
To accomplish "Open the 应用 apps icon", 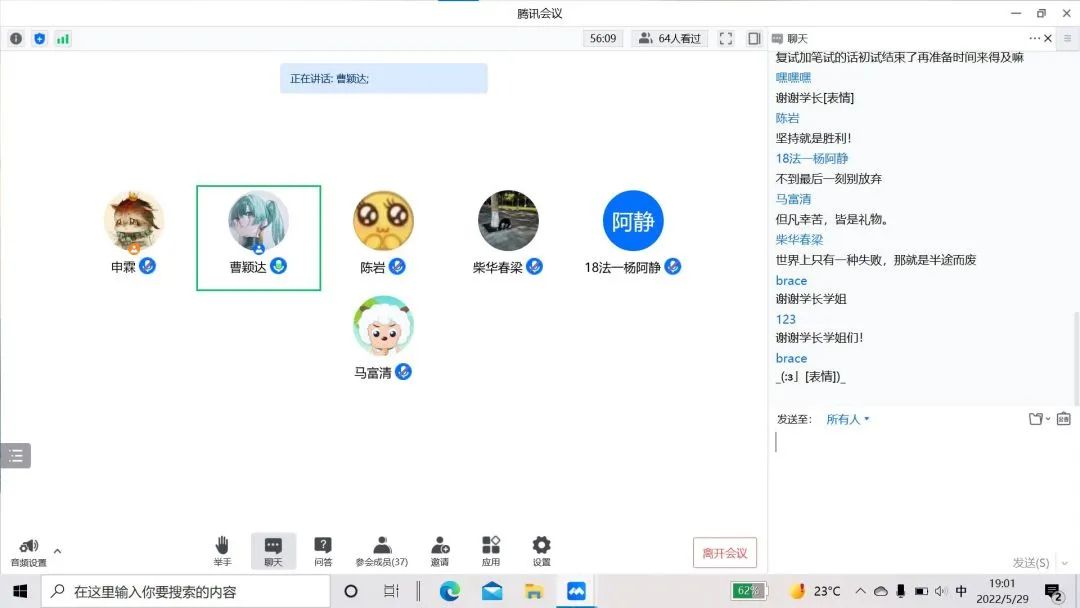I will tap(491, 550).
